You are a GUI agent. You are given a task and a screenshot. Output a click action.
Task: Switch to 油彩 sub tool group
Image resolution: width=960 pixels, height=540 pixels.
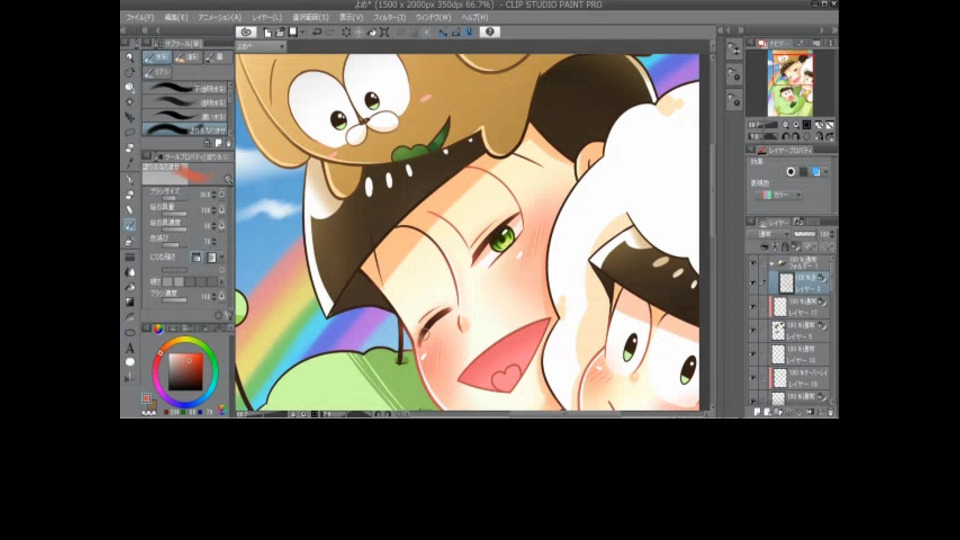(187, 57)
